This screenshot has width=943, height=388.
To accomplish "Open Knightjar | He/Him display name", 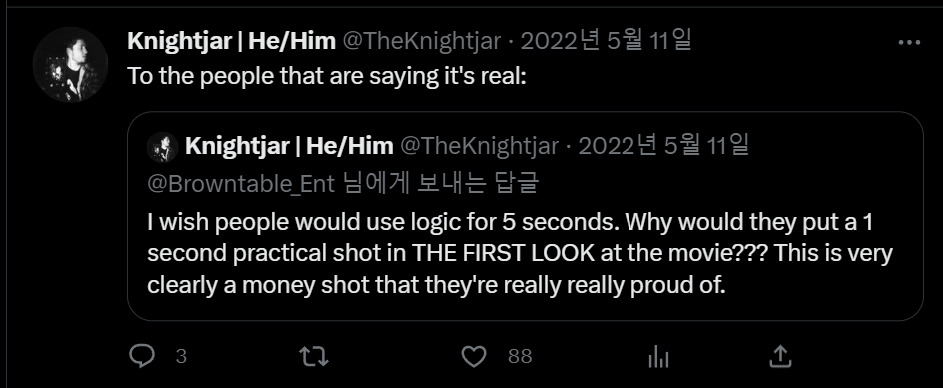I will click(x=232, y=42).
